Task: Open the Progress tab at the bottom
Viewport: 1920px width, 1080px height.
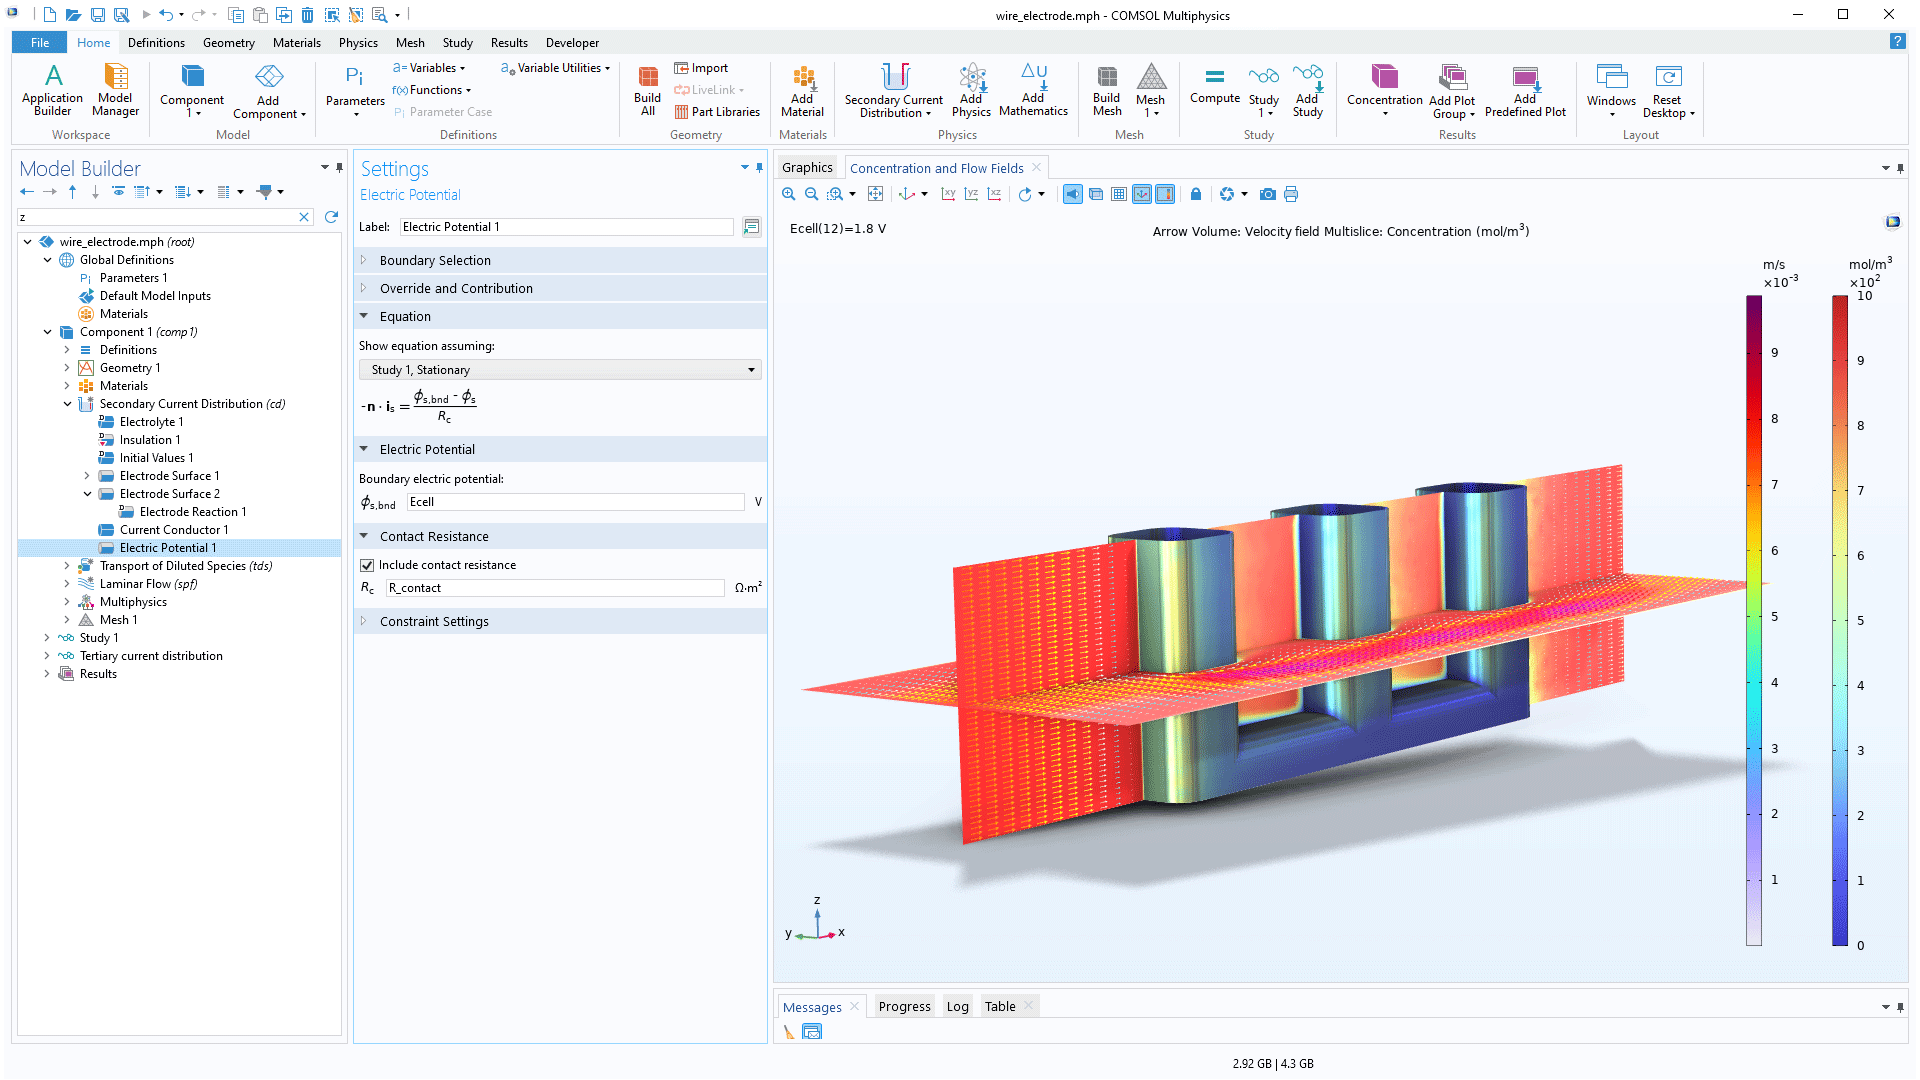Action: pyautogui.click(x=903, y=1006)
